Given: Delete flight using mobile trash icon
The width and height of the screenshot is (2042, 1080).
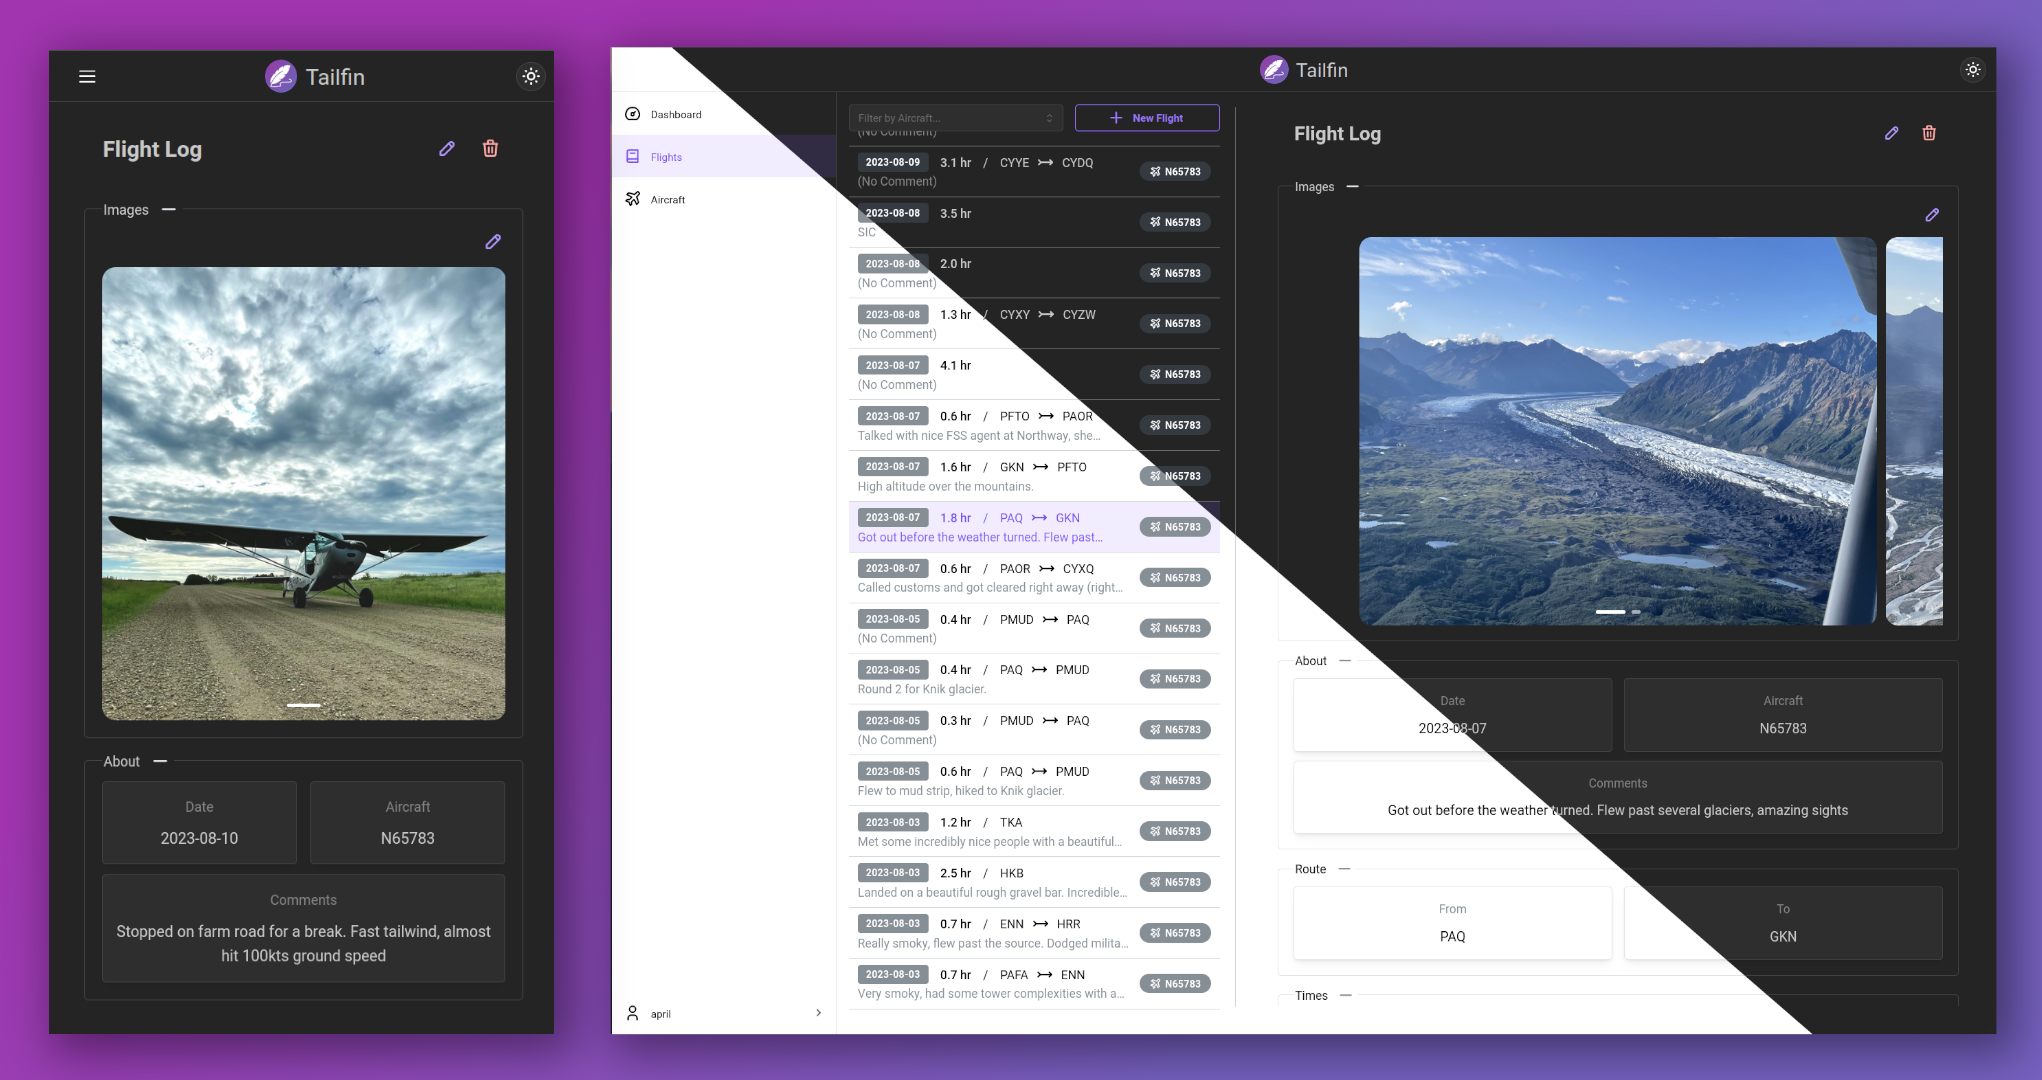Looking at the screenshot, I should coord(490,149).
